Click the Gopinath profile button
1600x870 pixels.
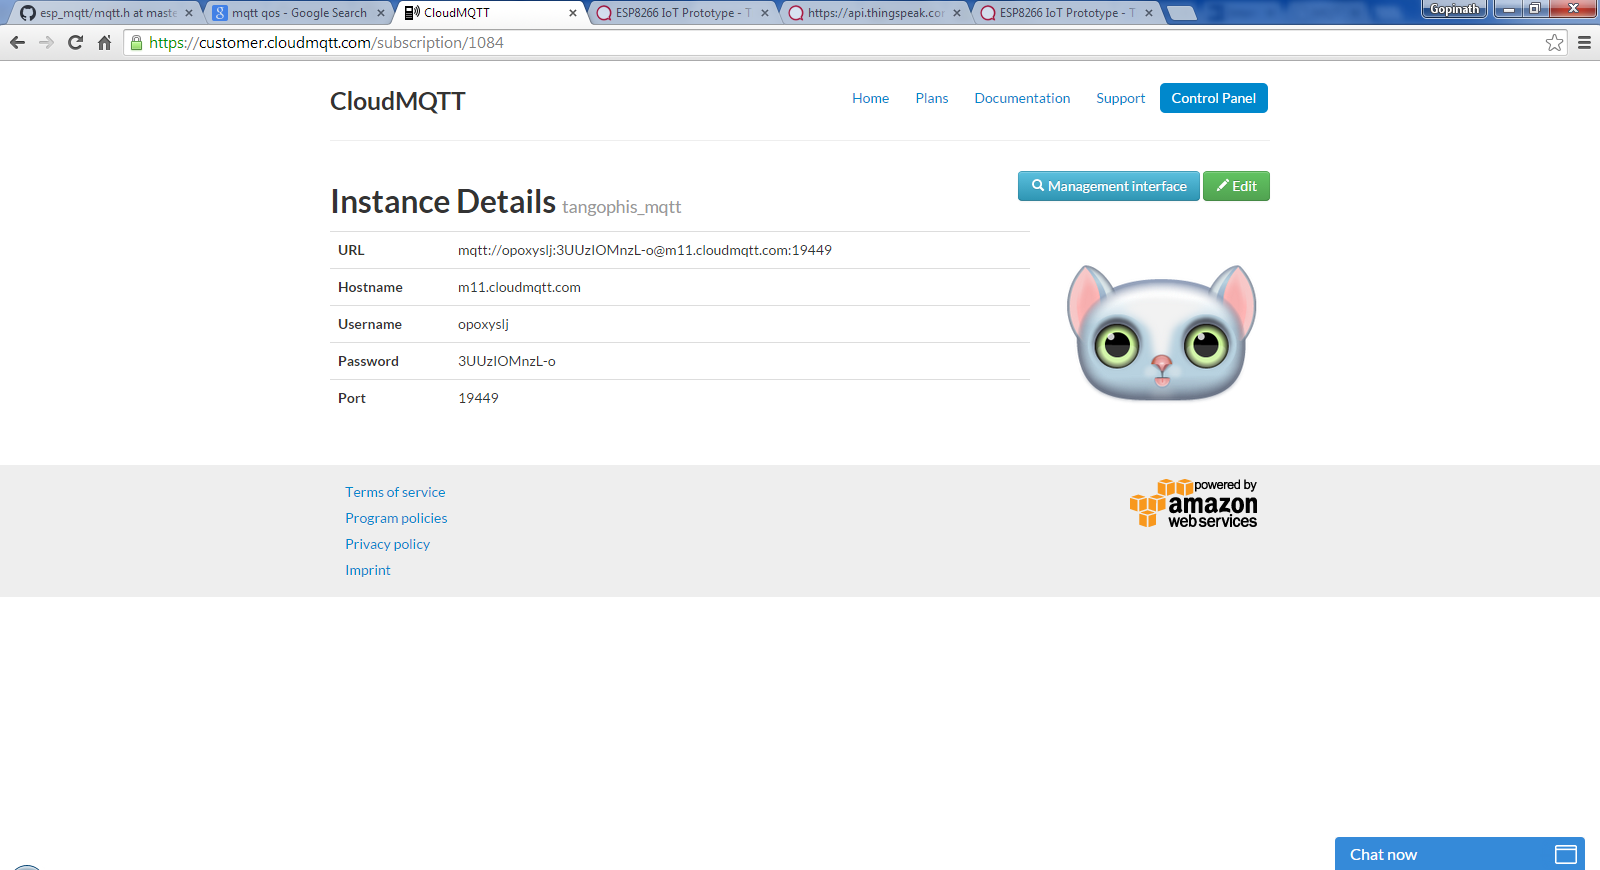tap(1455, 9)
